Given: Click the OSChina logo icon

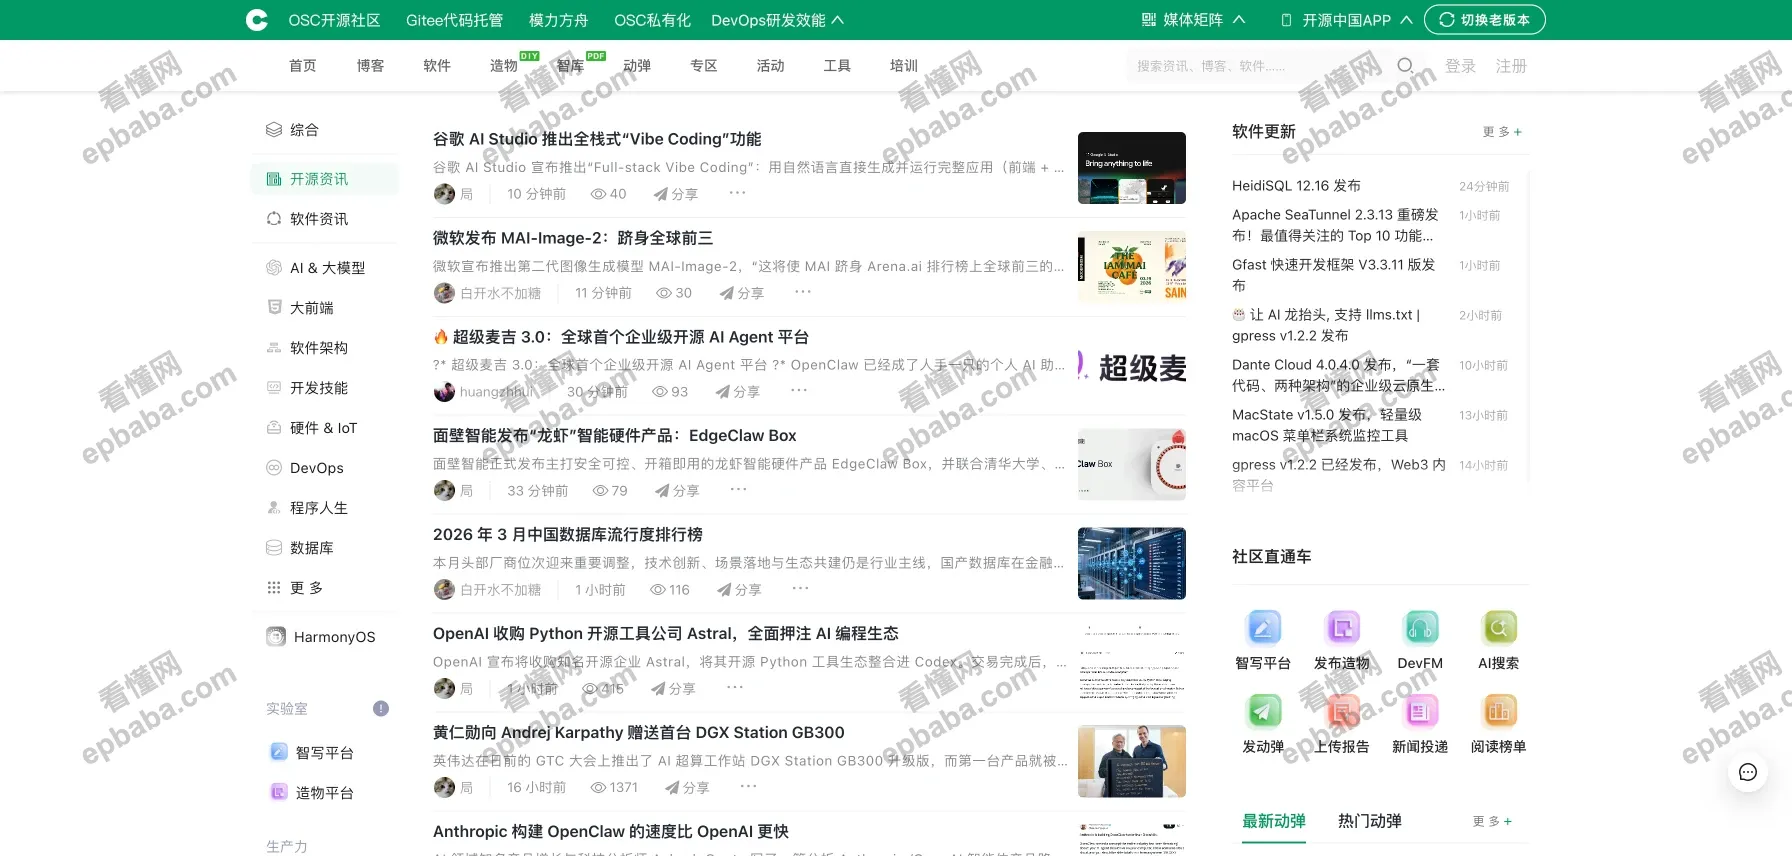Looking at the screenshot, I should pos(257,20).
